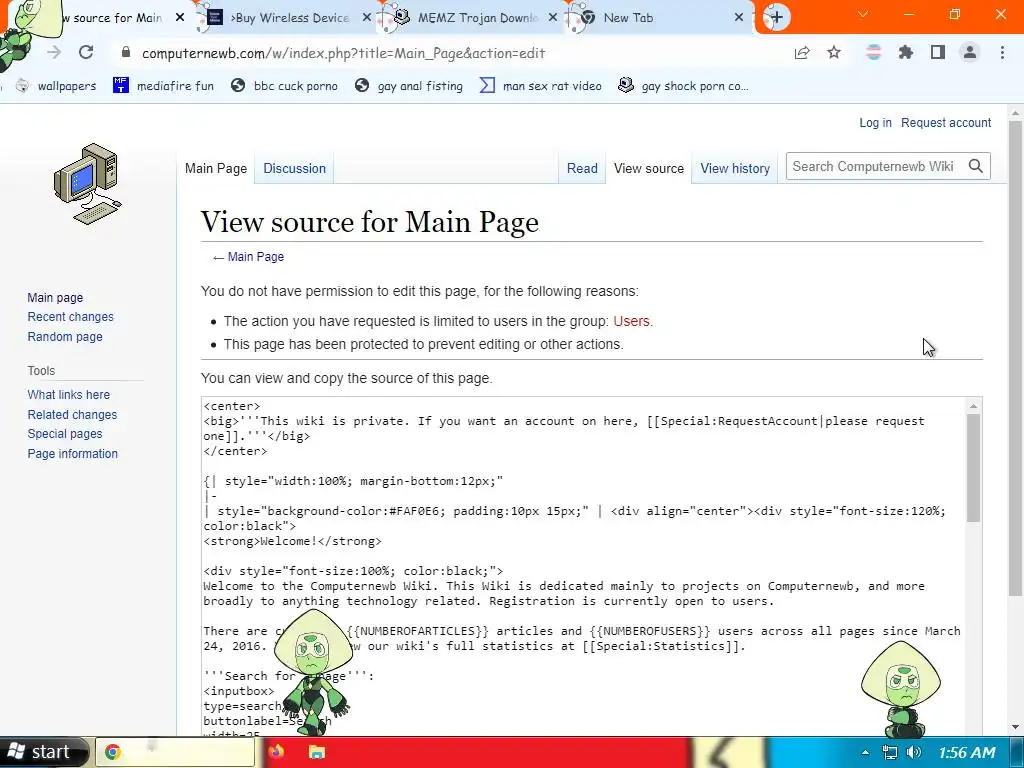Viewport: 1024px width, 768px height.
Task: Click the wiki search magnifier icon
Action: tap(976, 167)
